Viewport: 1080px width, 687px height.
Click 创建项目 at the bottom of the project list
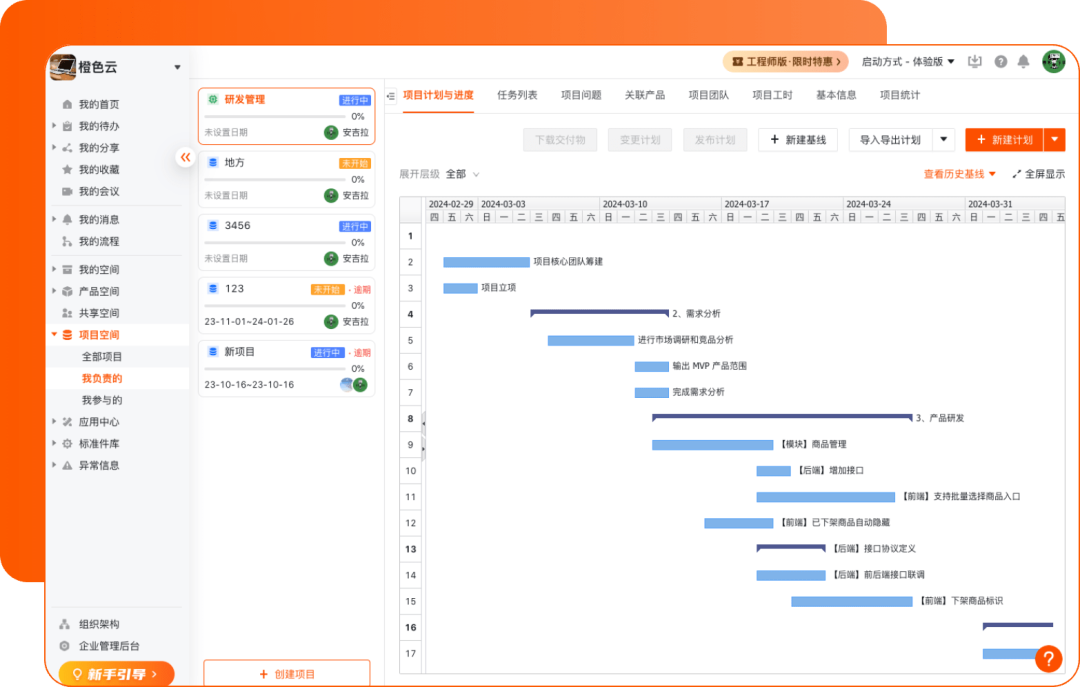286,673
